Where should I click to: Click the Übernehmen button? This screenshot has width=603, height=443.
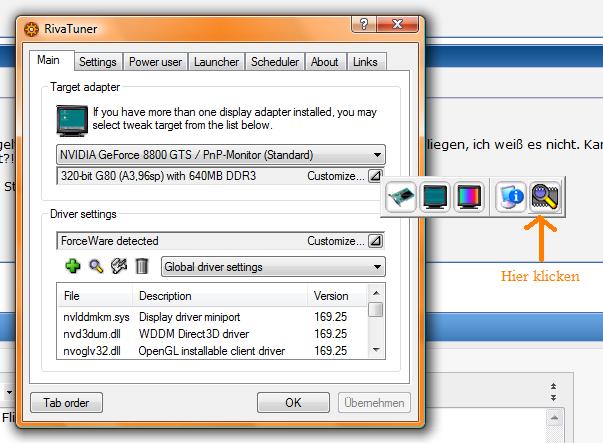(x=374, y=403)
